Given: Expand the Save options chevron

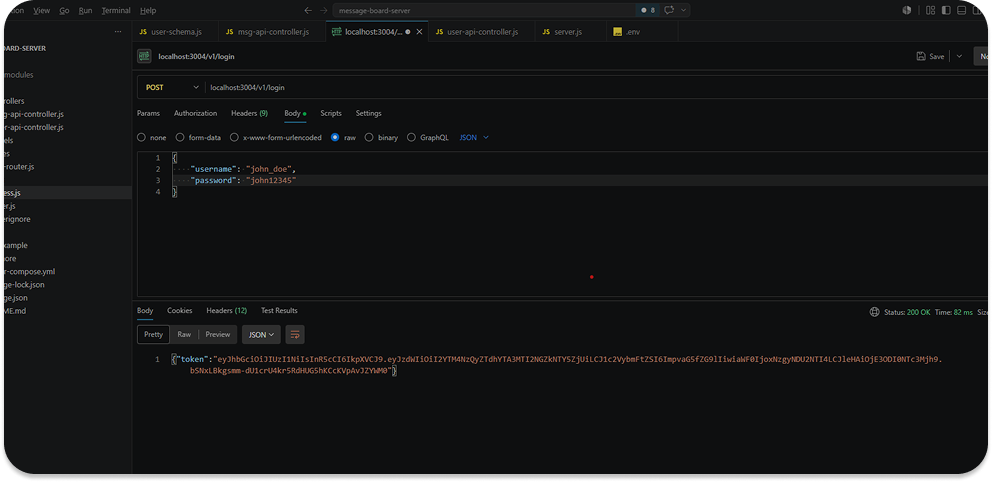Looking at the screenshot, I should tap(959, 56).
